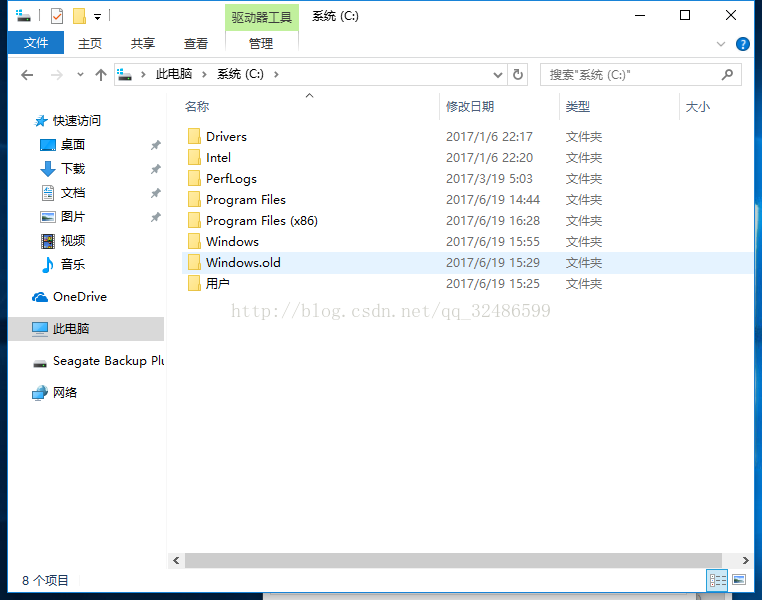762x600 pixels.
Task: Go up one level with up arrow
Action: tap(101, 75)
